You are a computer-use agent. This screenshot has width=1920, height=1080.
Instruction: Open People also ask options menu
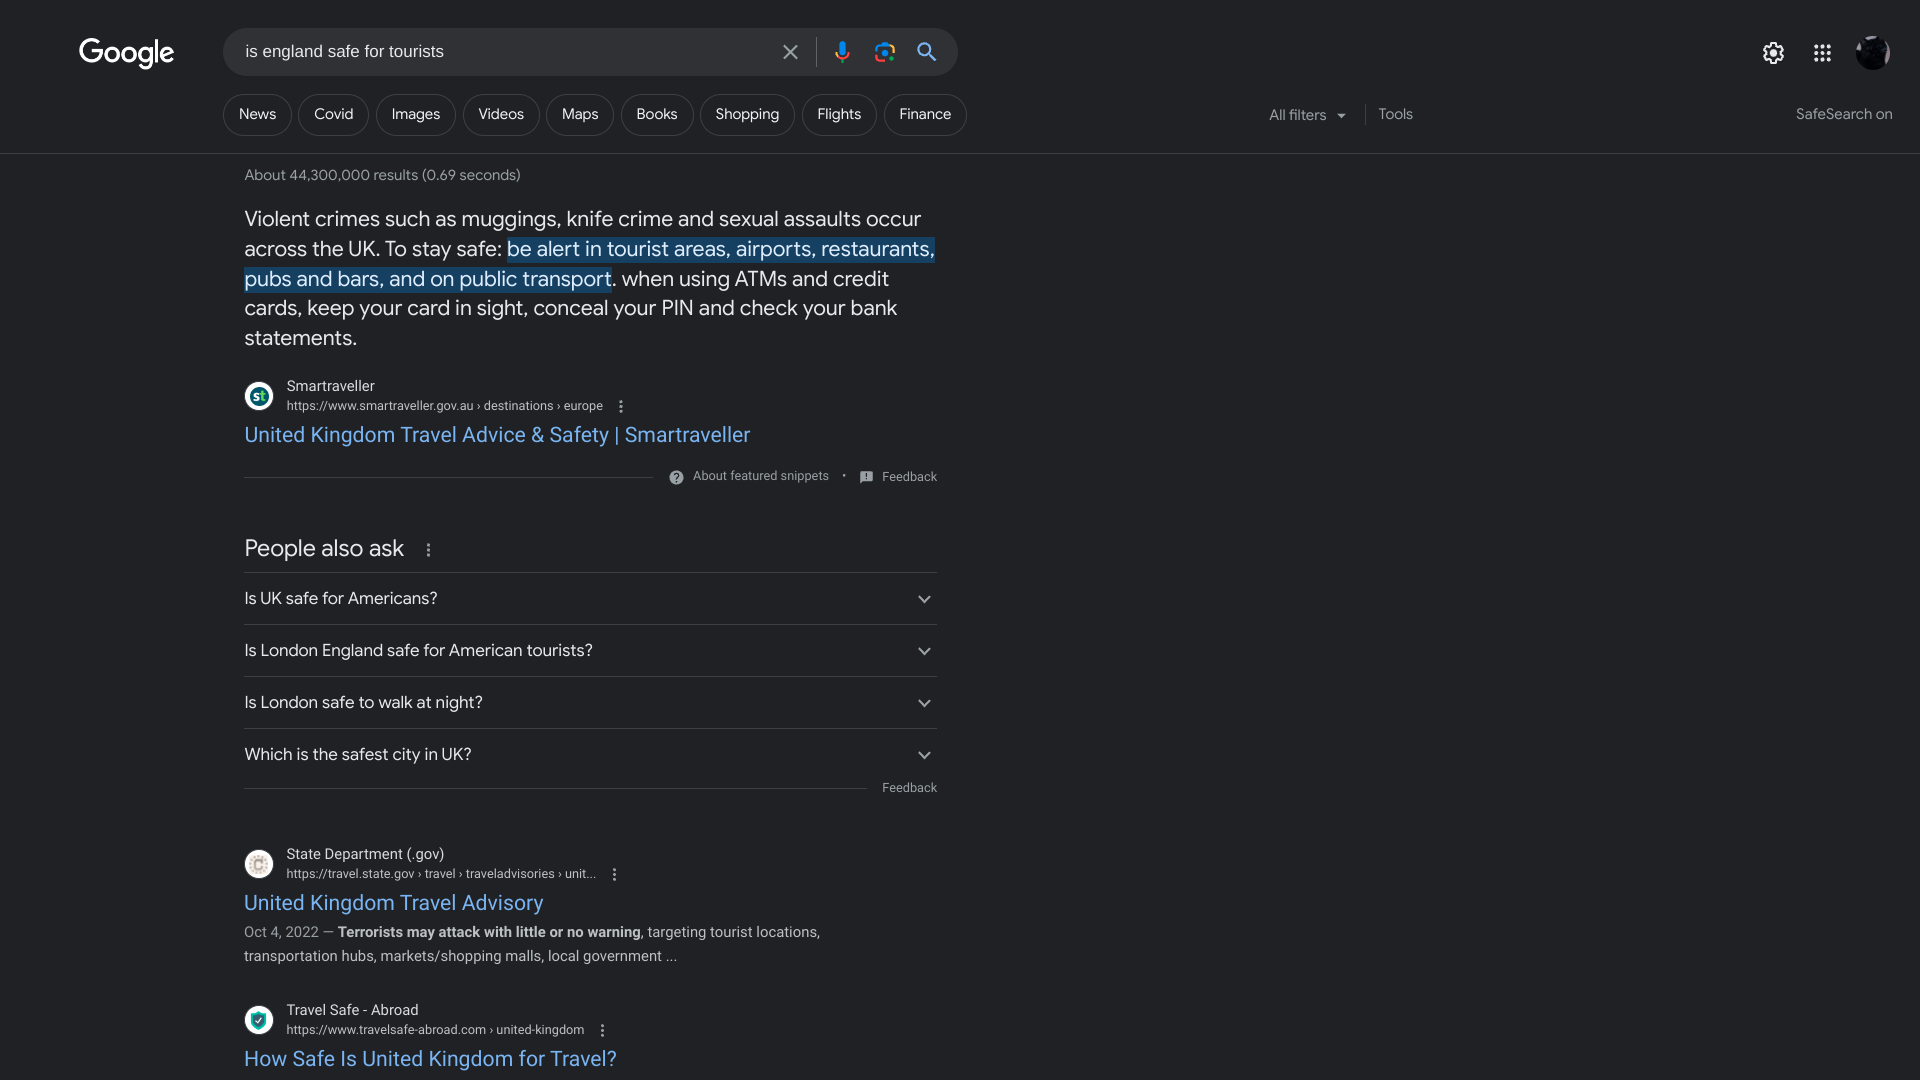[428, 550]
